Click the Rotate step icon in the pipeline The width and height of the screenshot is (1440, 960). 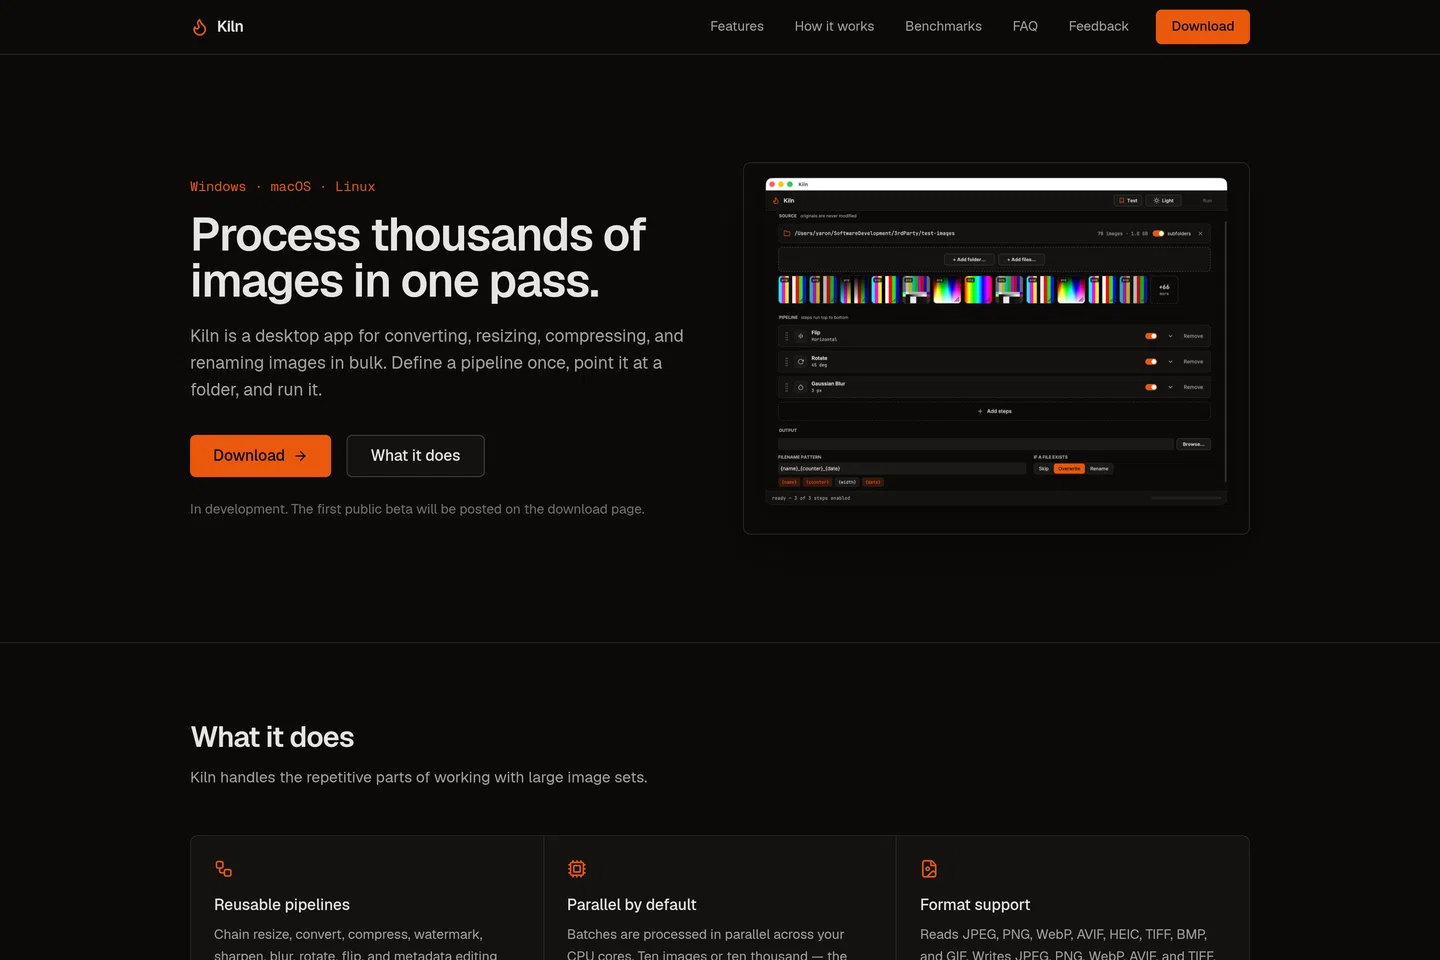[800, 361]
